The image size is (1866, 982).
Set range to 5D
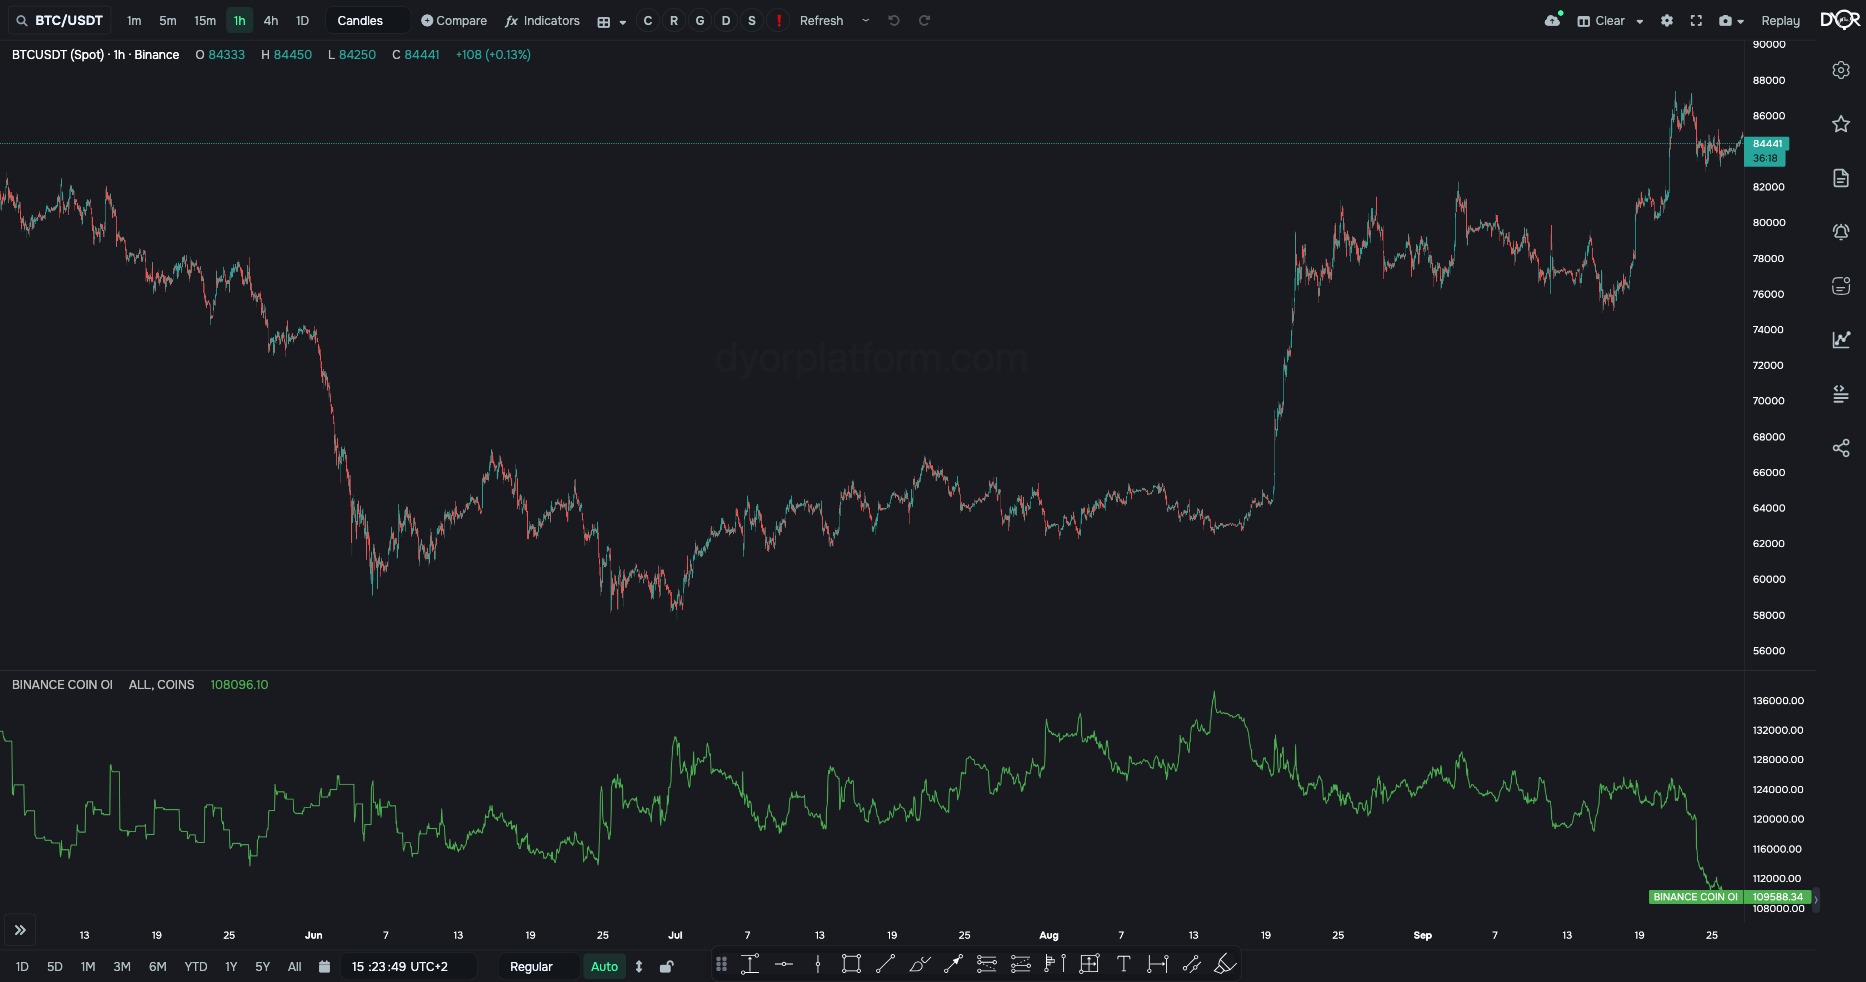coord(55,966)
